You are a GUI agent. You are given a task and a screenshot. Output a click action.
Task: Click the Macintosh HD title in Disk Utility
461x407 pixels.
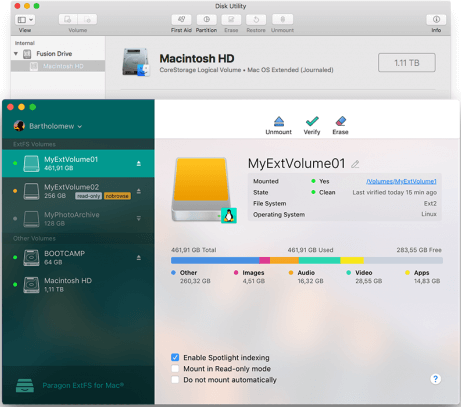[x=197, y=59]
